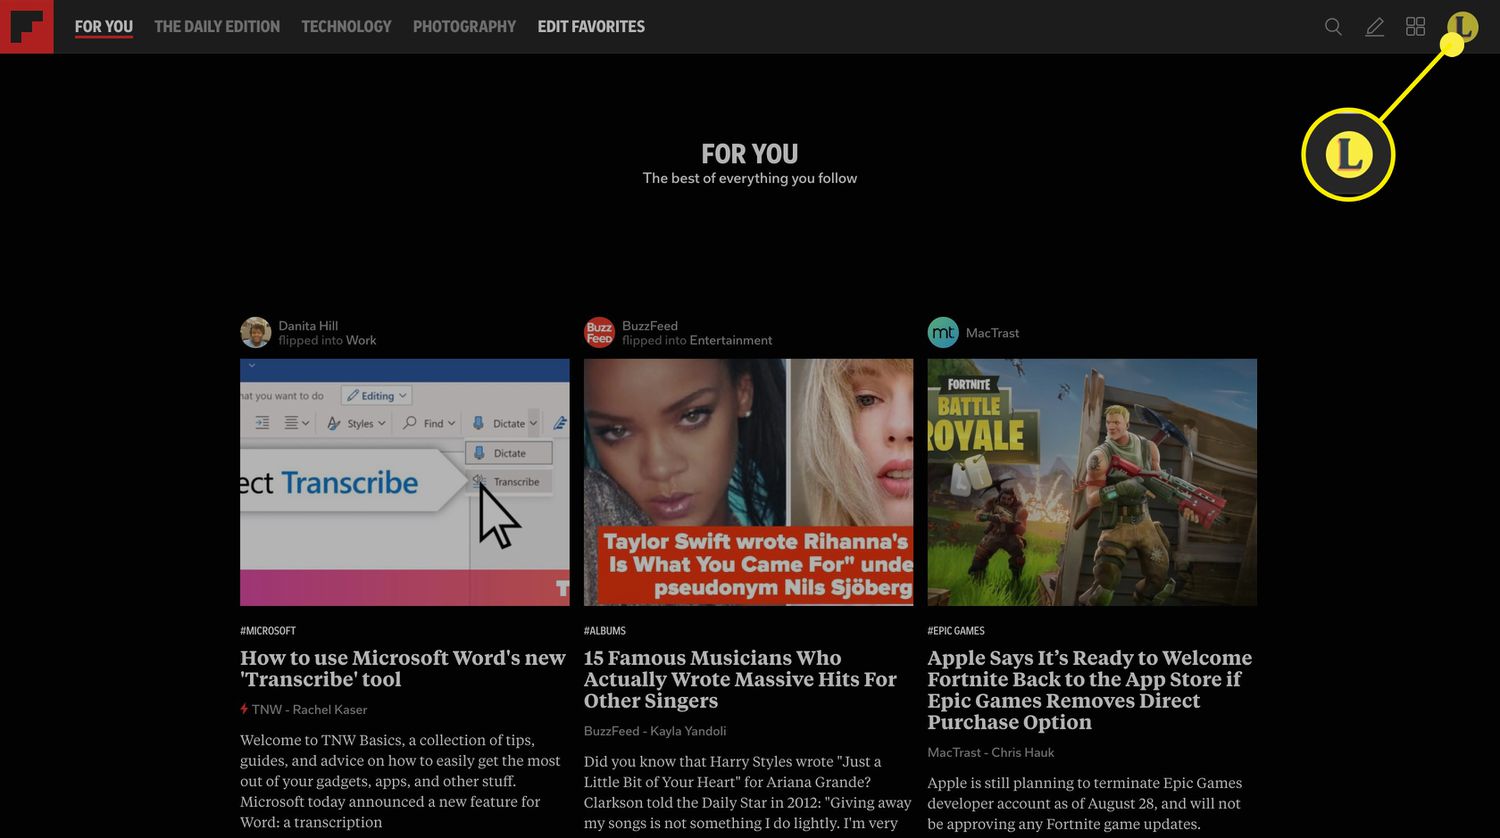Screen dimensions: 1500x838
Task: Switch to The Daily Edition tab
Action: 217,27
